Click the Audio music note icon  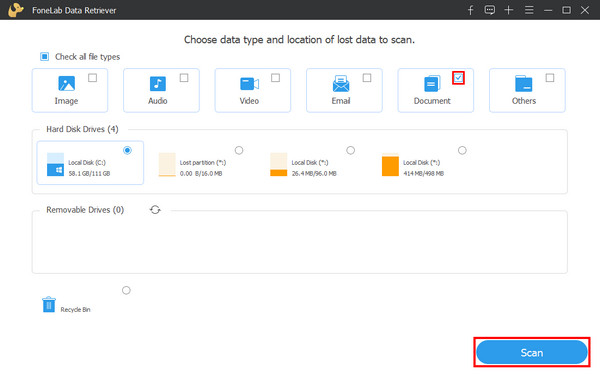tap(158, 83)
